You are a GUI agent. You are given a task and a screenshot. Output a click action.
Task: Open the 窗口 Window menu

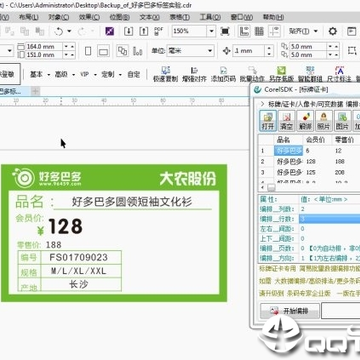[242, 17]
